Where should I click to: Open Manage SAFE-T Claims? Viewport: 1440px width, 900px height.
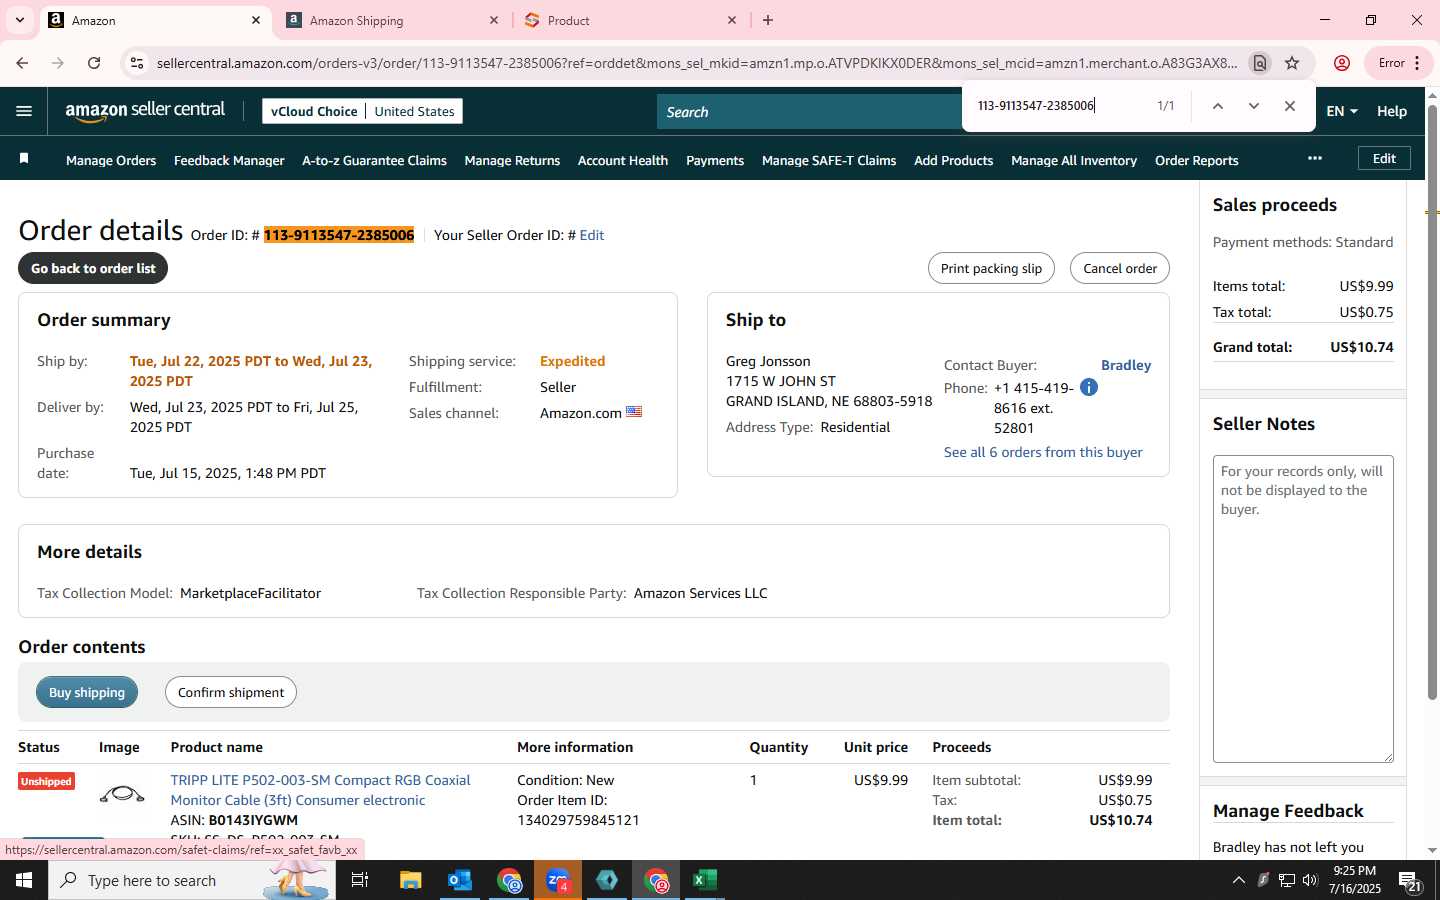[829, 160]
